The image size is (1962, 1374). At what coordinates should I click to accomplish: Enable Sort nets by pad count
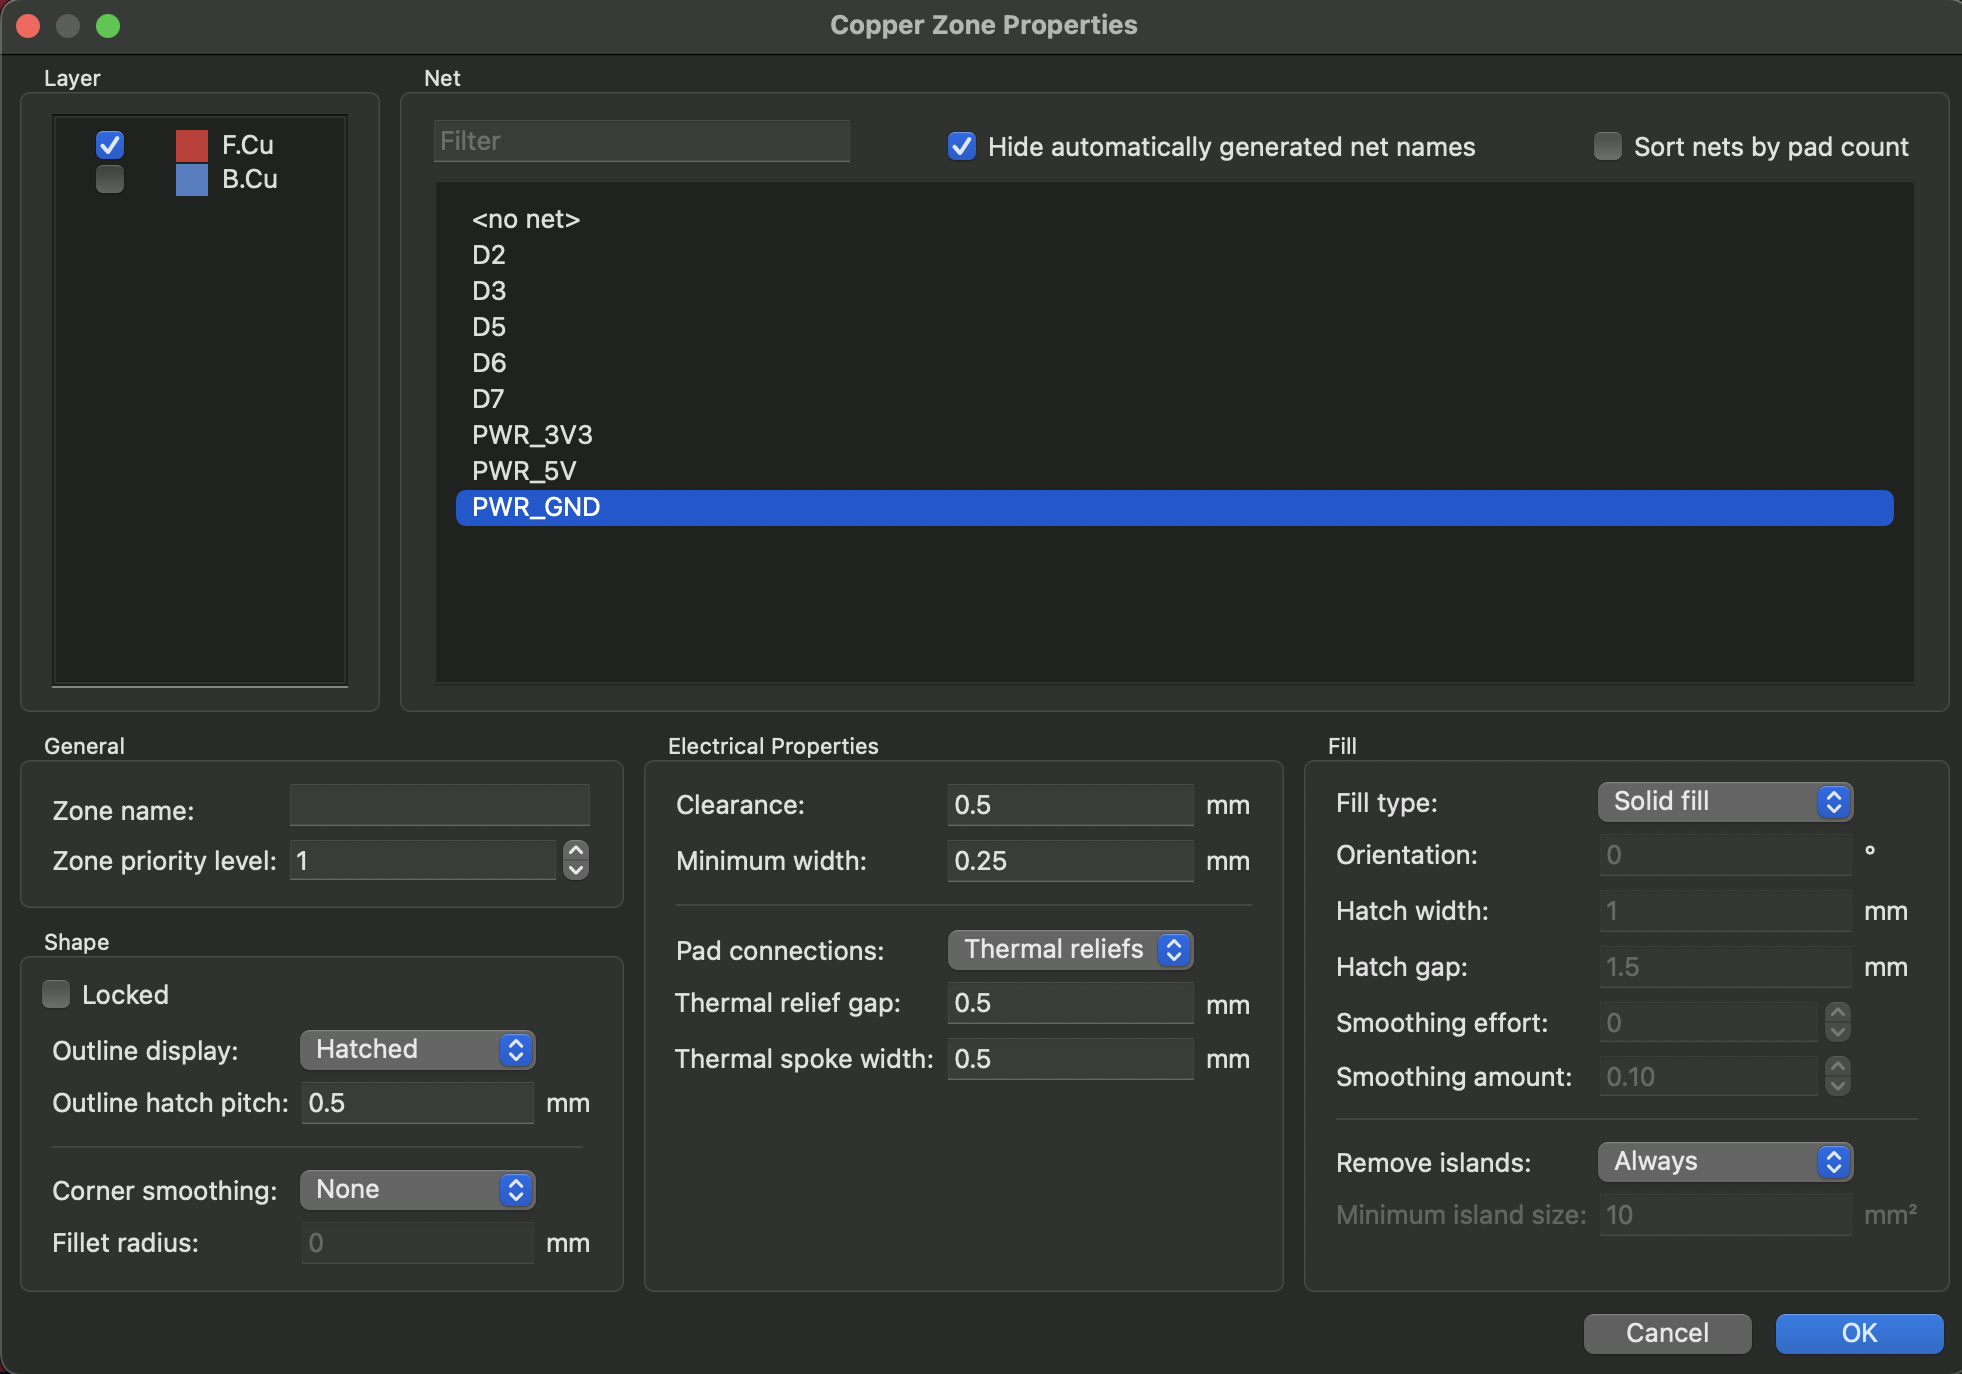pos(1607,147)
